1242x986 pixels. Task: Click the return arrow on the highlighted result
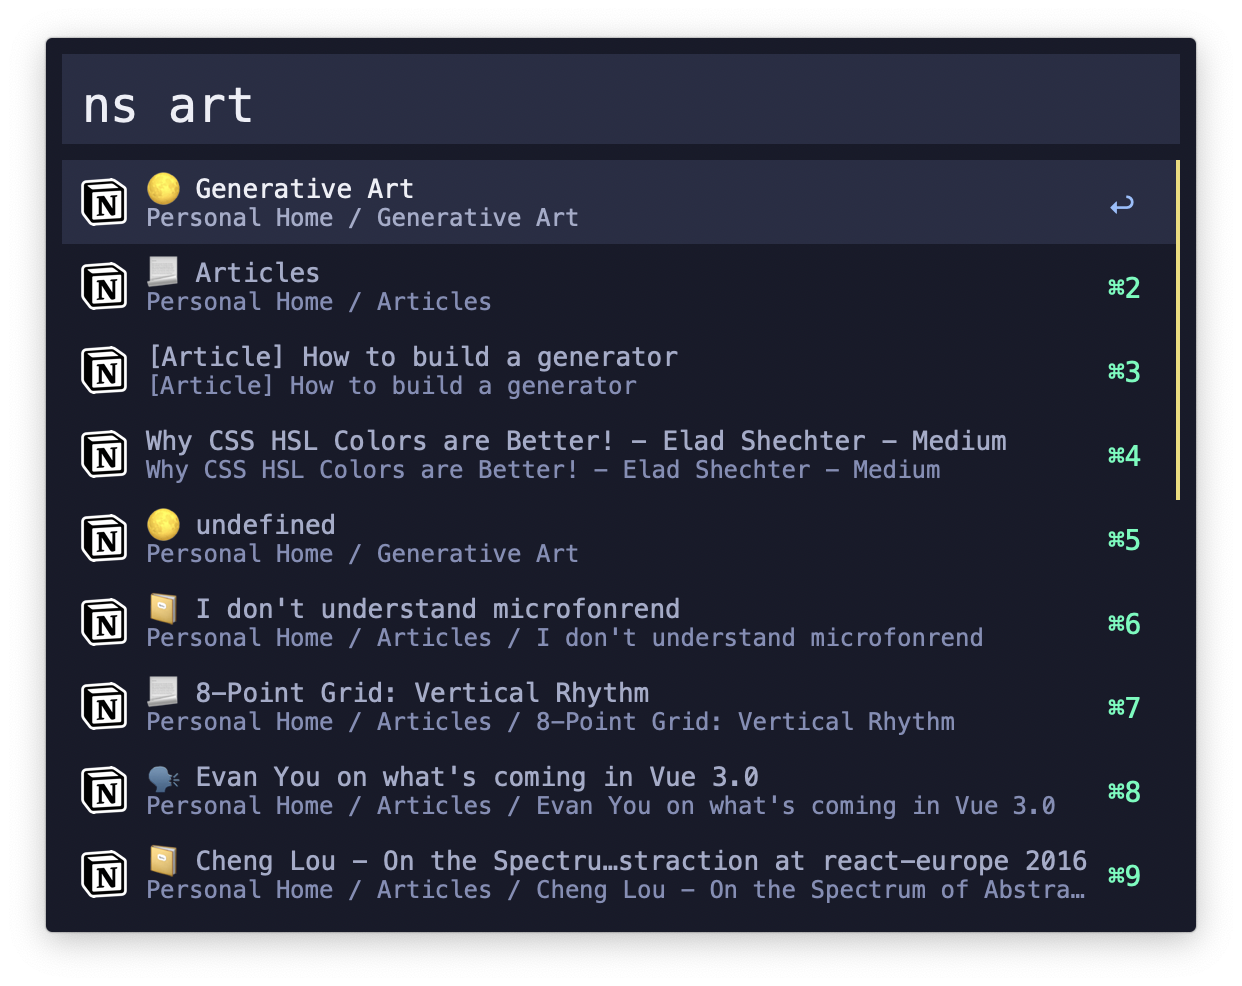pyautogui.click(x=1121, y=202)
